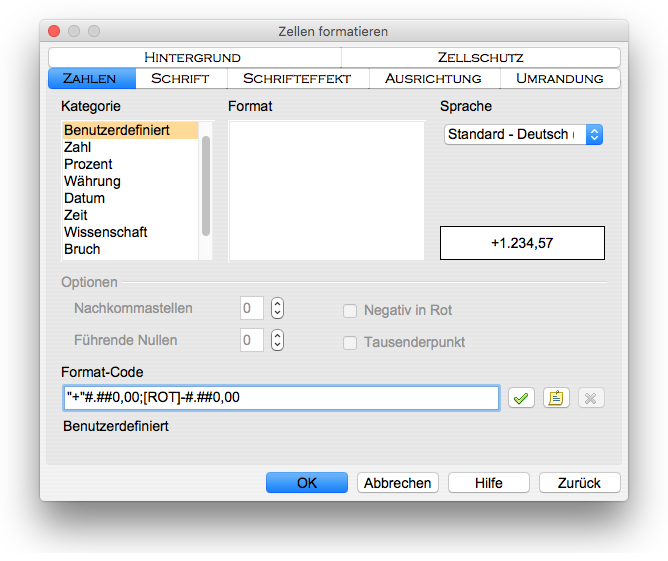Pick the Zeit category
This screenshot has width=668, height=561.
click(130, 215)
